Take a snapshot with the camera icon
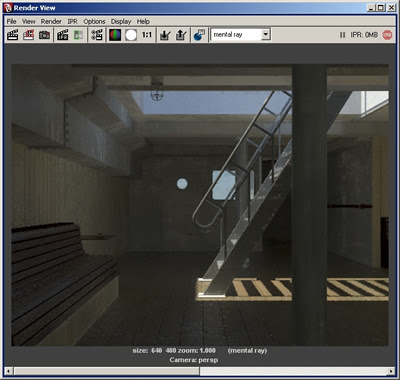The height and width of the screenshot is (380, 400). point(45,35)
